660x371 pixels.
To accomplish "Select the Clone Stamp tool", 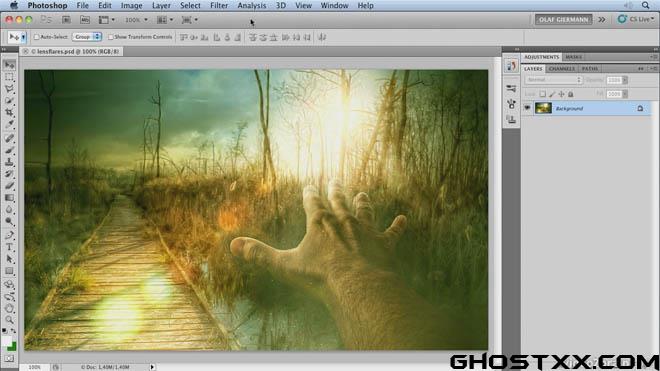I will pyautogui.click(x=9, y=162).
